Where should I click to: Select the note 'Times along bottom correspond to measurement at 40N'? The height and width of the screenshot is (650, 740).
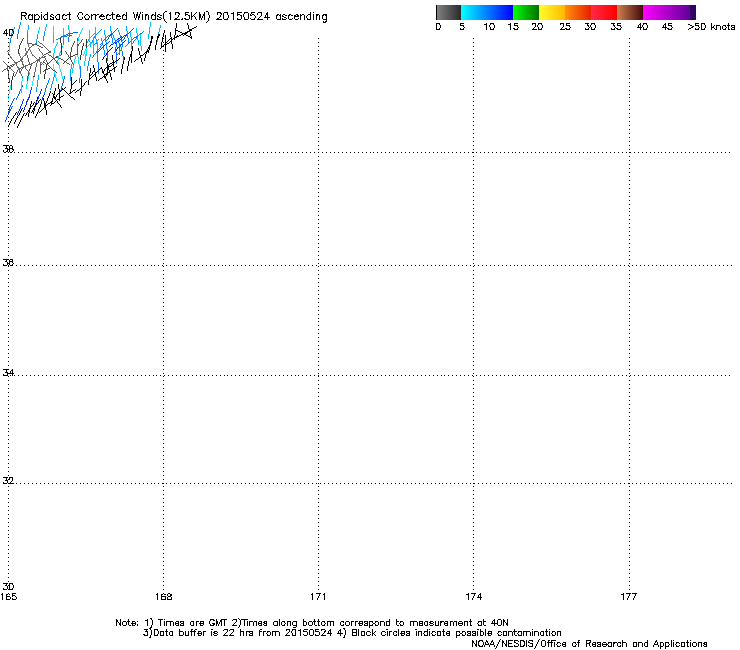point(375,623)
